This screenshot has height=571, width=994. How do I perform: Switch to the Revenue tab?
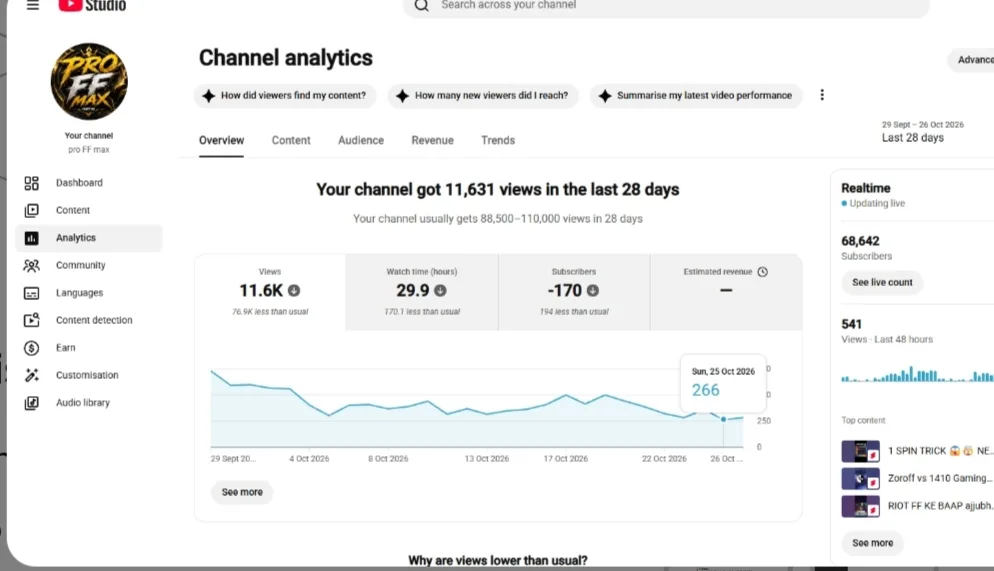click(432, 141)
